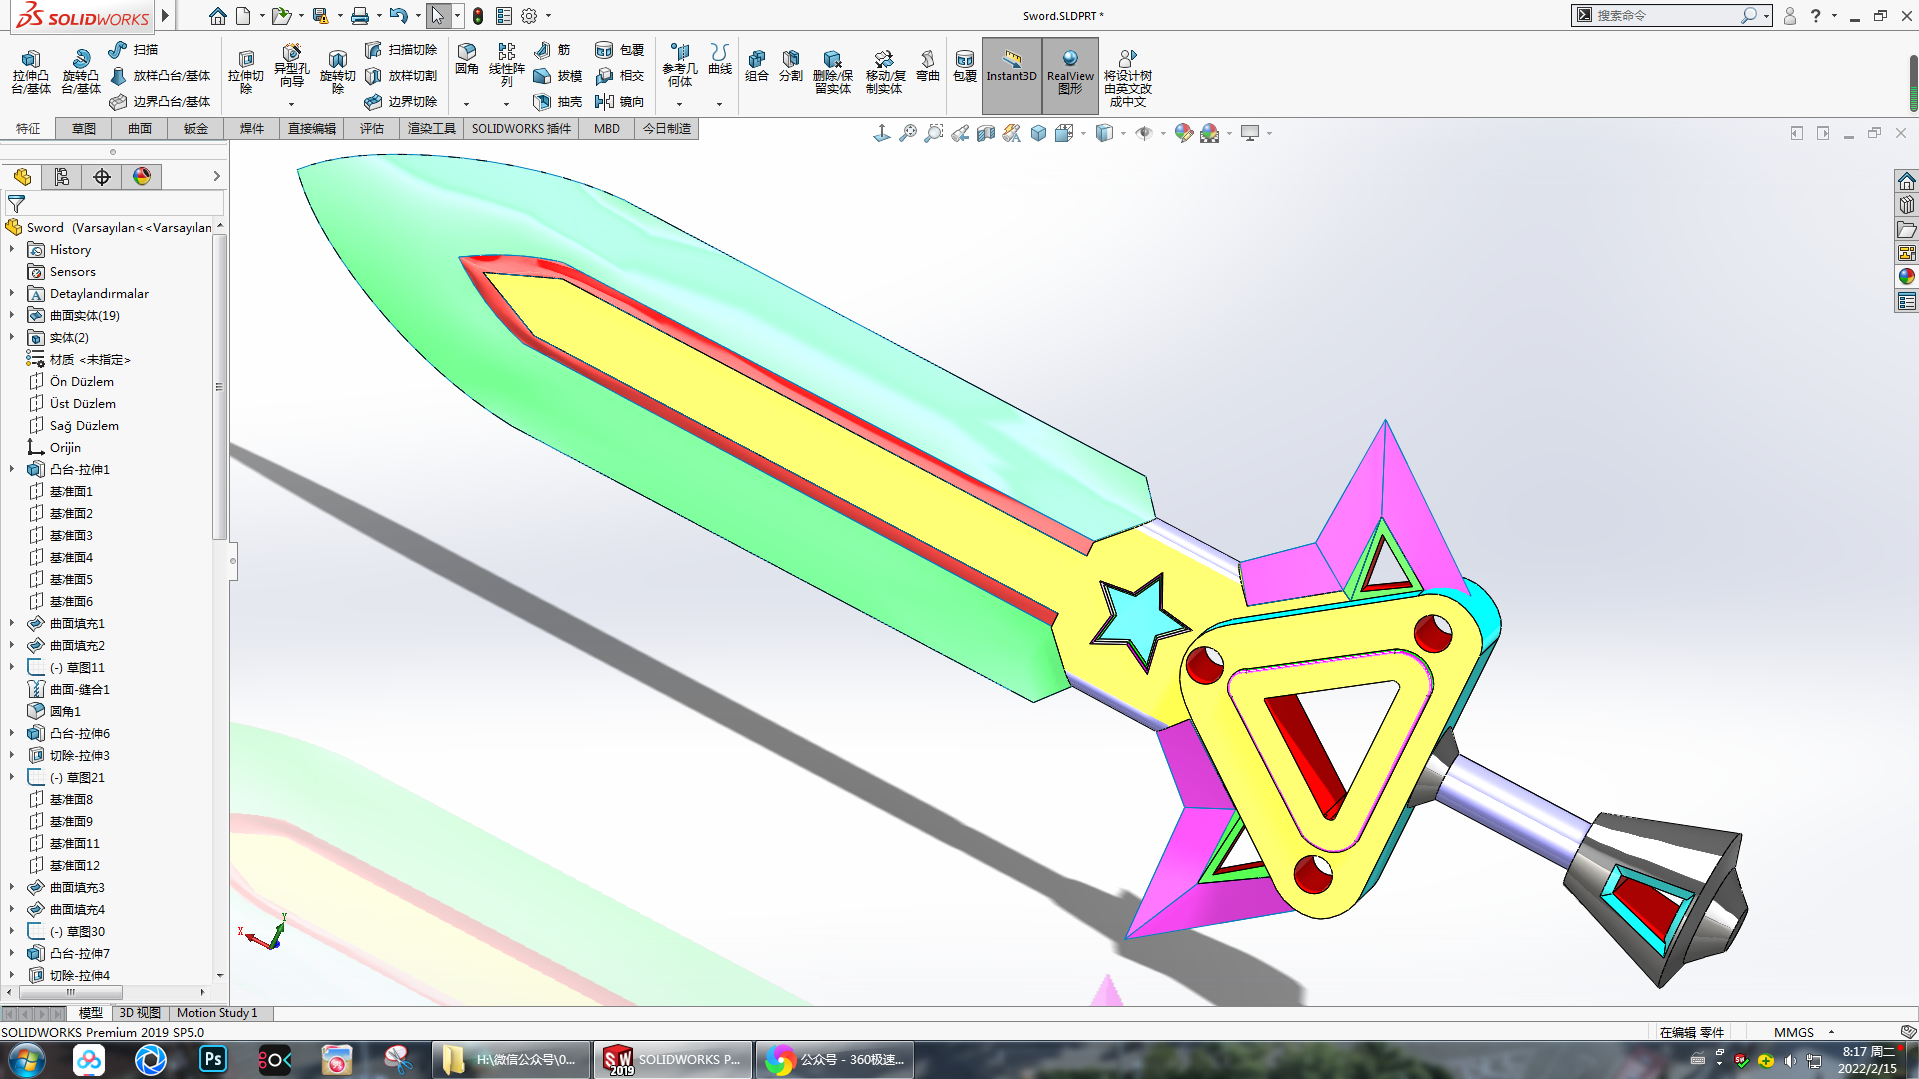Click the Rib (筋) tool
The width and height of the screenshot is (1919, 1079).
click(x=552, y=49)
